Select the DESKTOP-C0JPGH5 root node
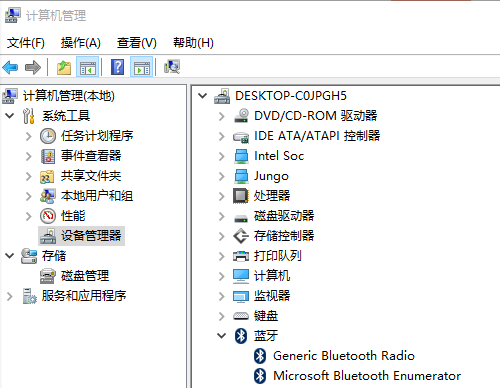The height and width of the screenshot is (388, 500). [x=291, y=96]
